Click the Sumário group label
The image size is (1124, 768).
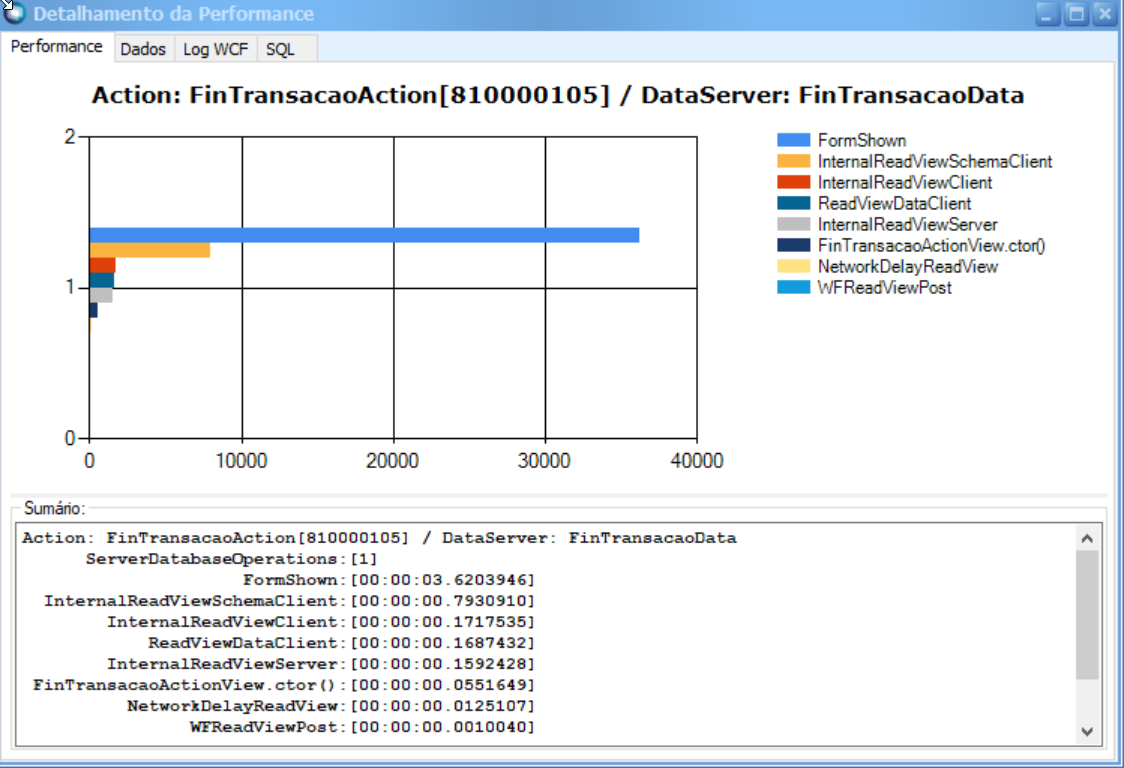pyautogui.click(x=54, y=508)
